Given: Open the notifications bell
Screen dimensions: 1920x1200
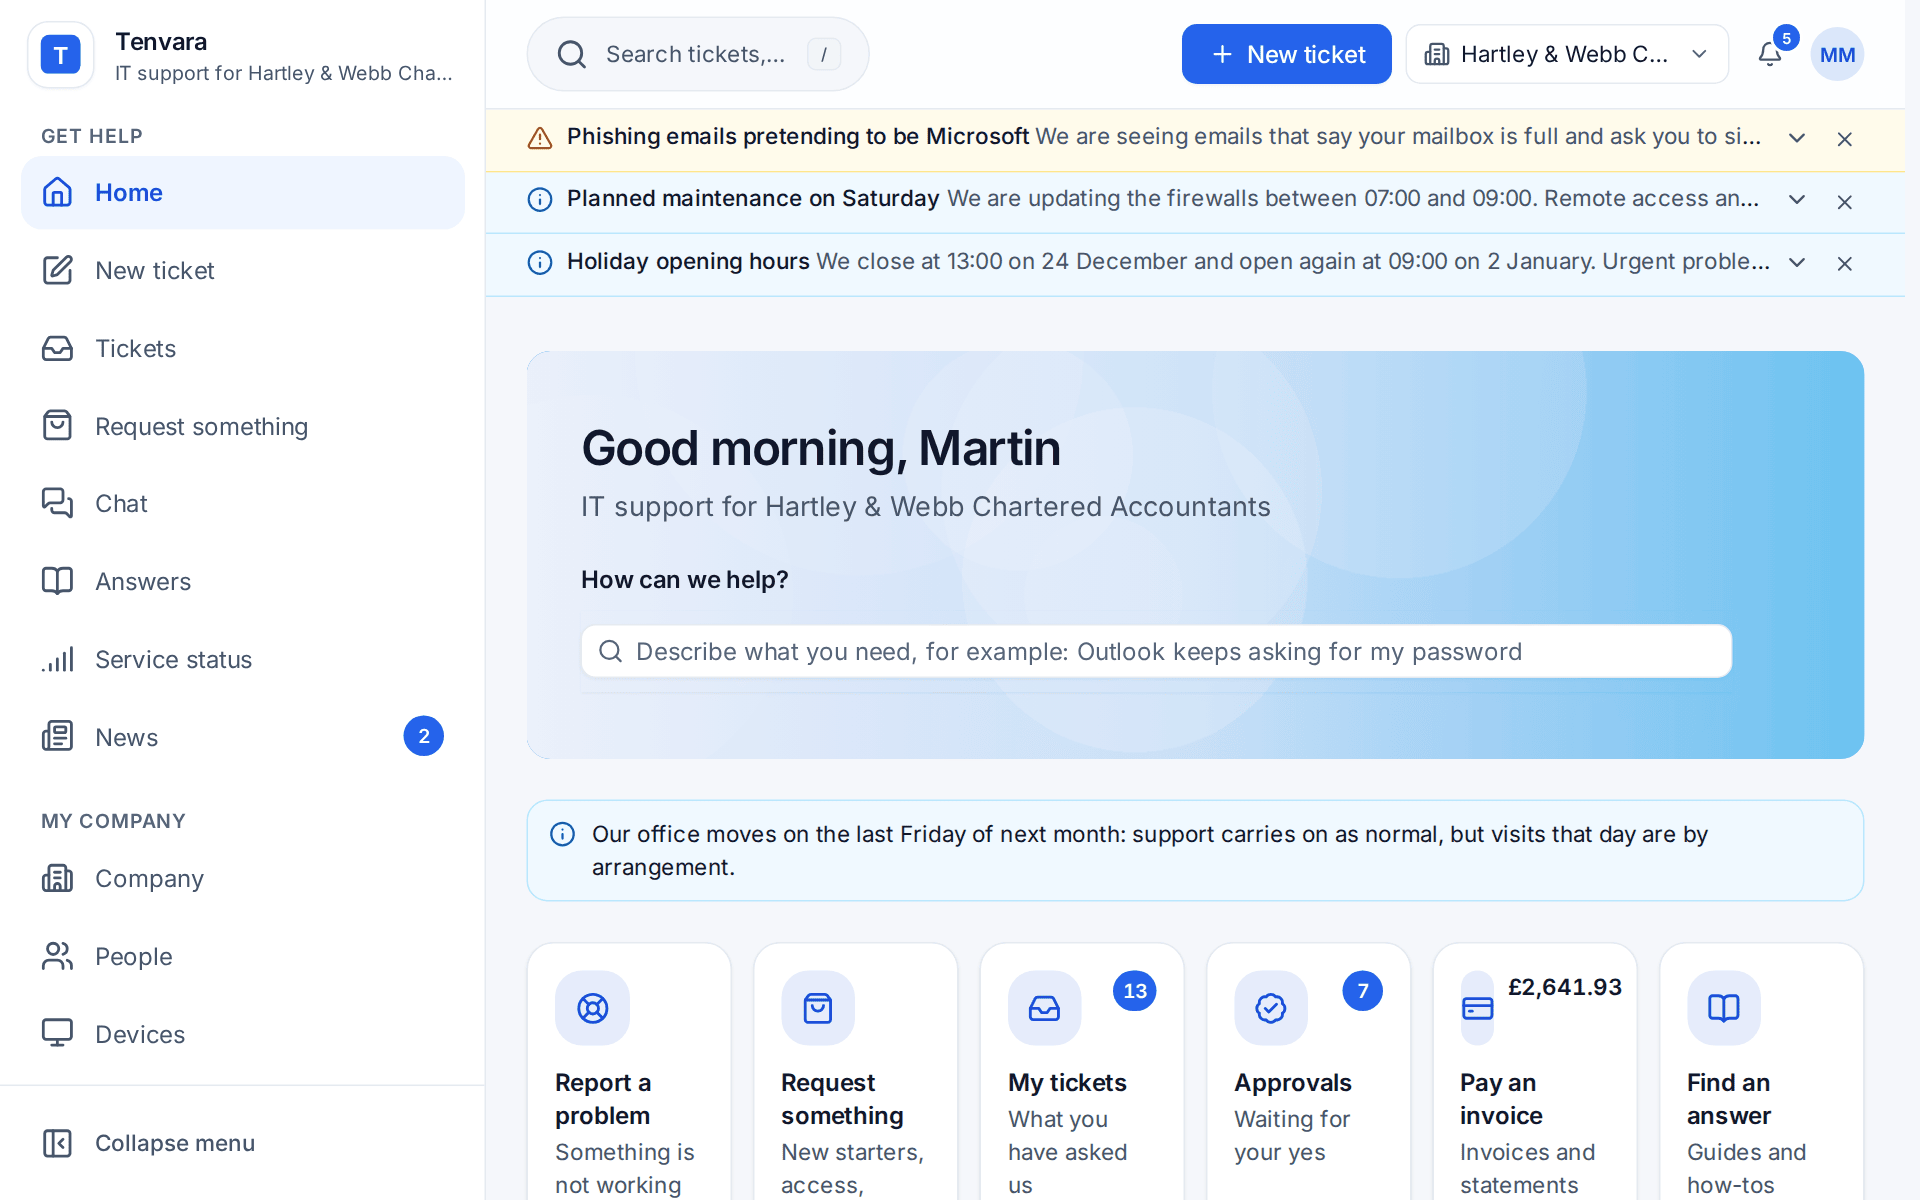Looking at the screenshot, I should coord(1770,54).
